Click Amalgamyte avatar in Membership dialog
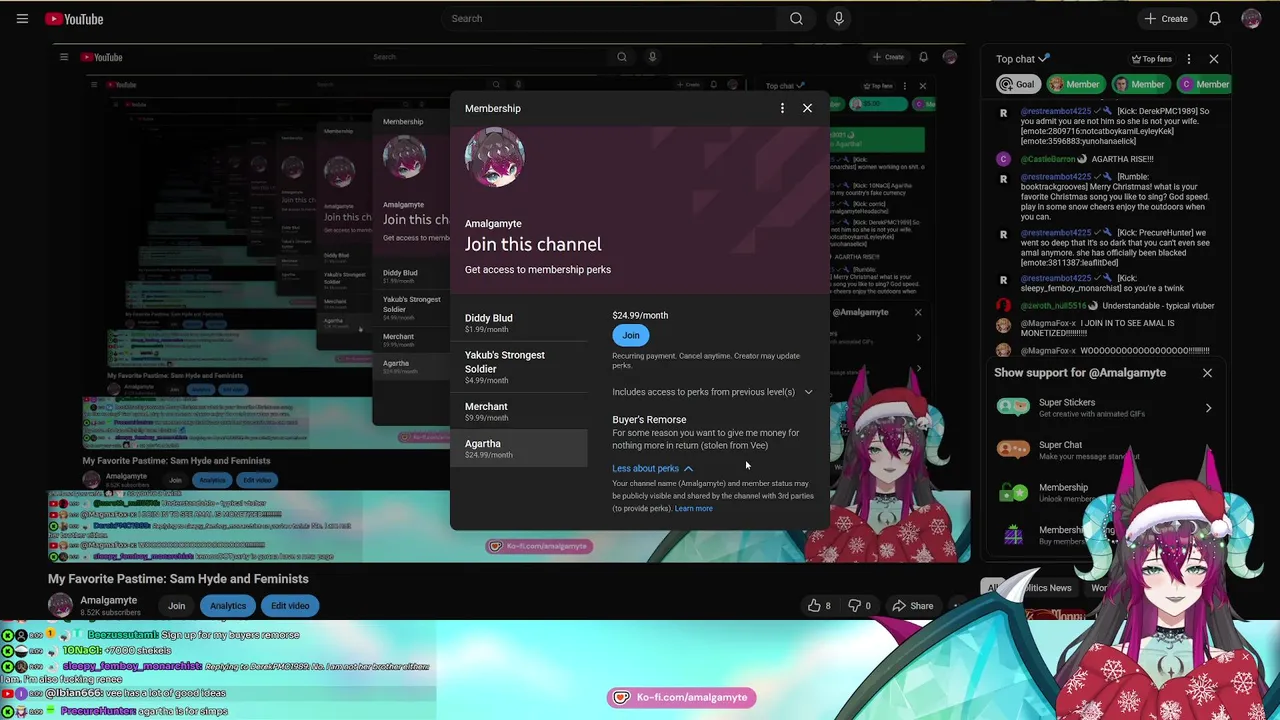The height and width of the screenshot is (720, 1280). (494, 157)
